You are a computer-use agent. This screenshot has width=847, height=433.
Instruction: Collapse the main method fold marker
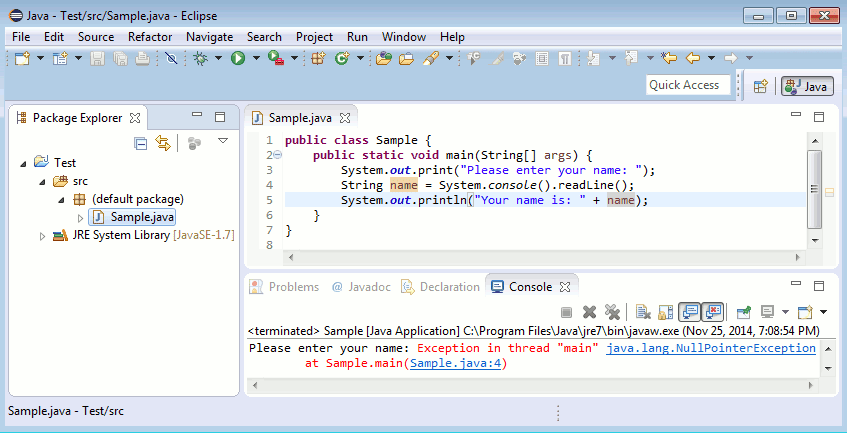pos(278,155)
